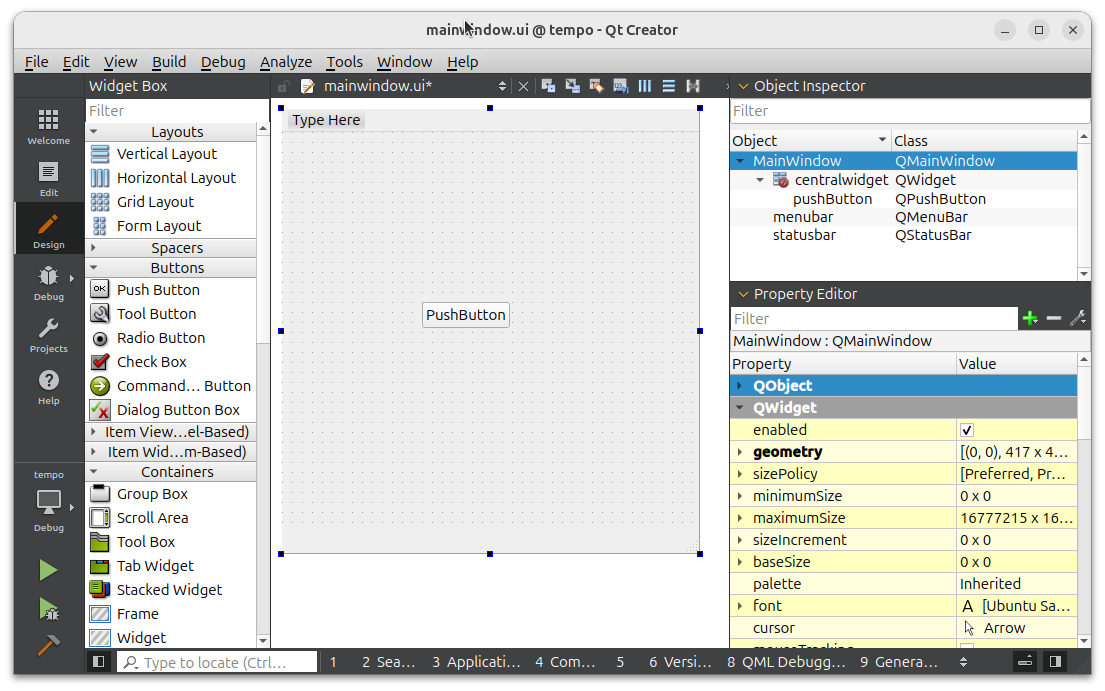Close the mainwindow.ui document with X
The image size is (1105, 691).
[x=523, y=87]
